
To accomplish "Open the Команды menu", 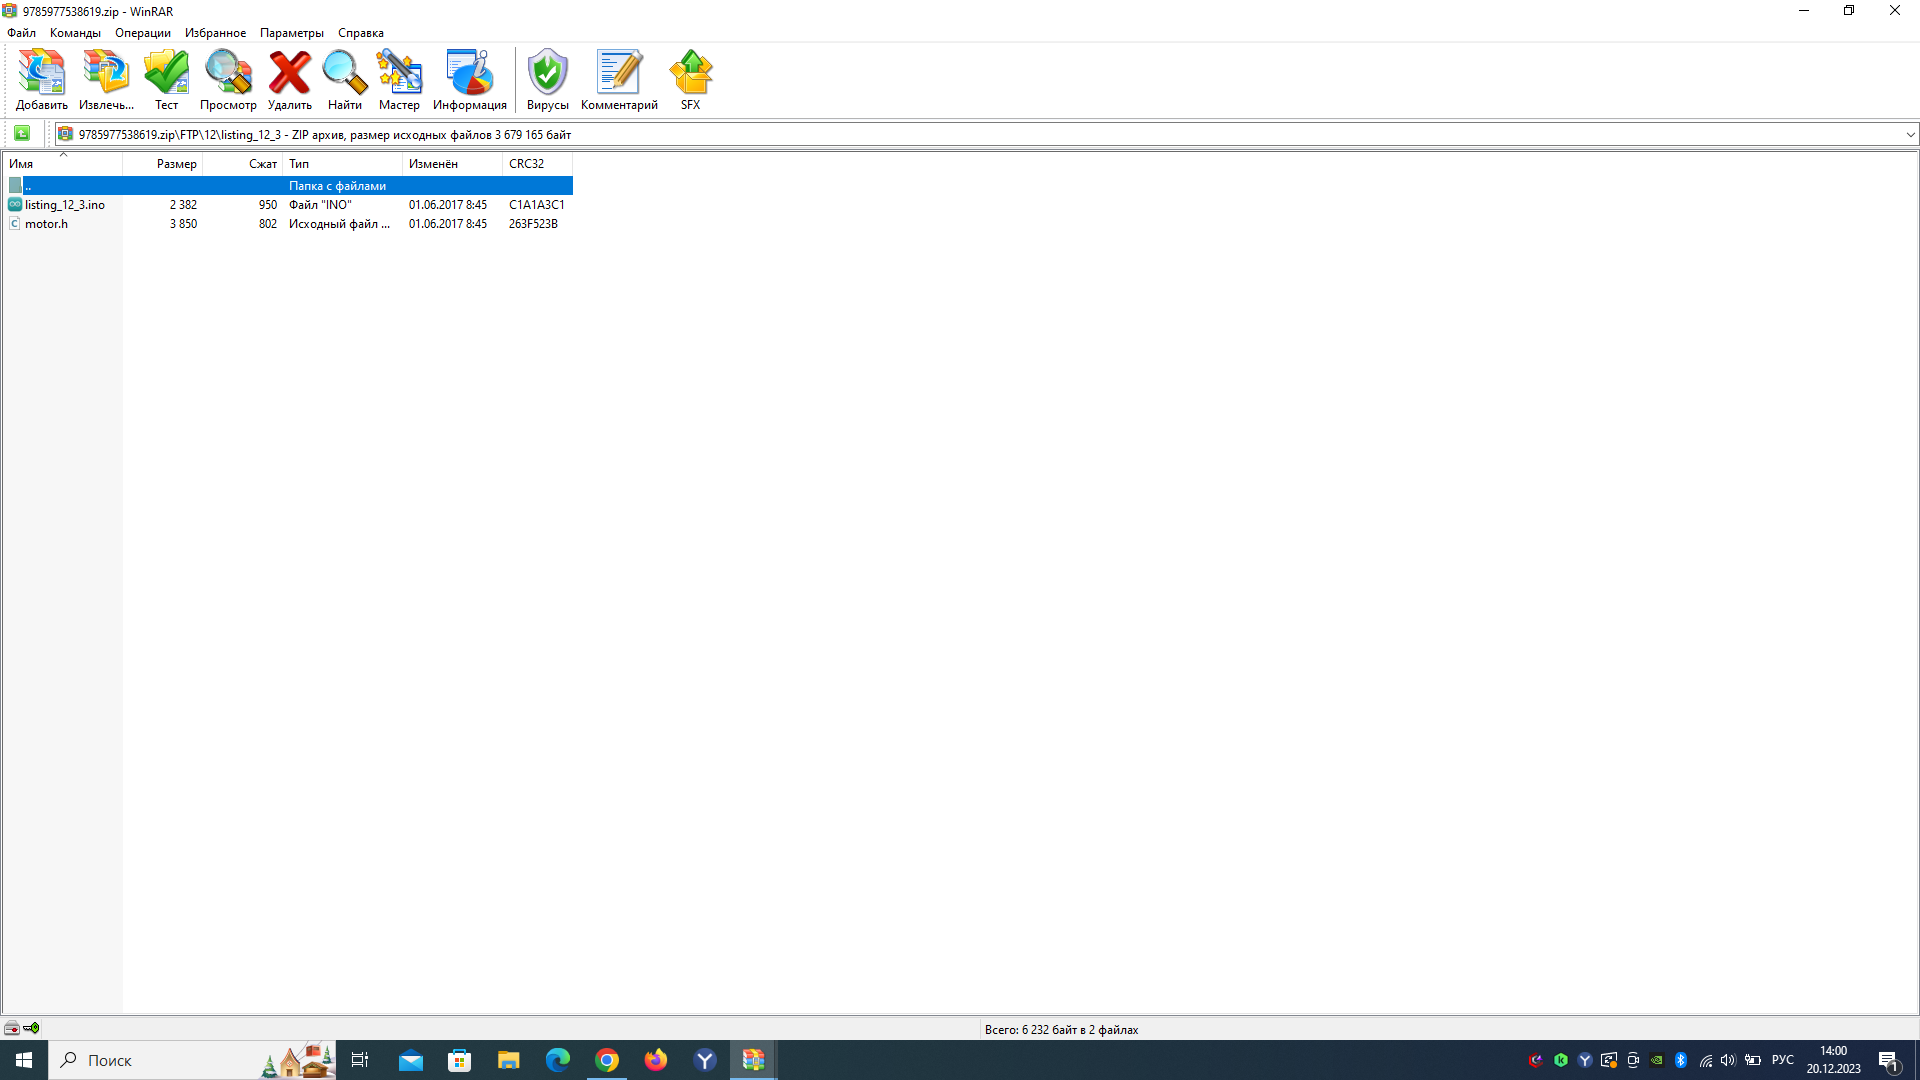I will [x=75, y=33].
